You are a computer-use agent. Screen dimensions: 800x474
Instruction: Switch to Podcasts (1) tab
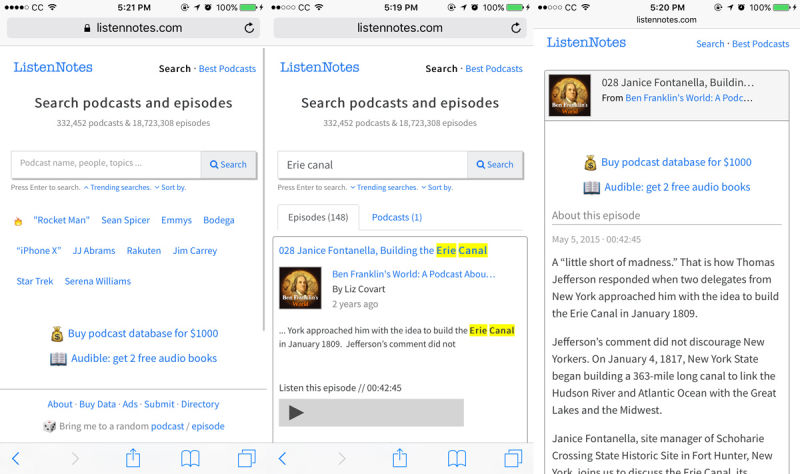(397, 217)
